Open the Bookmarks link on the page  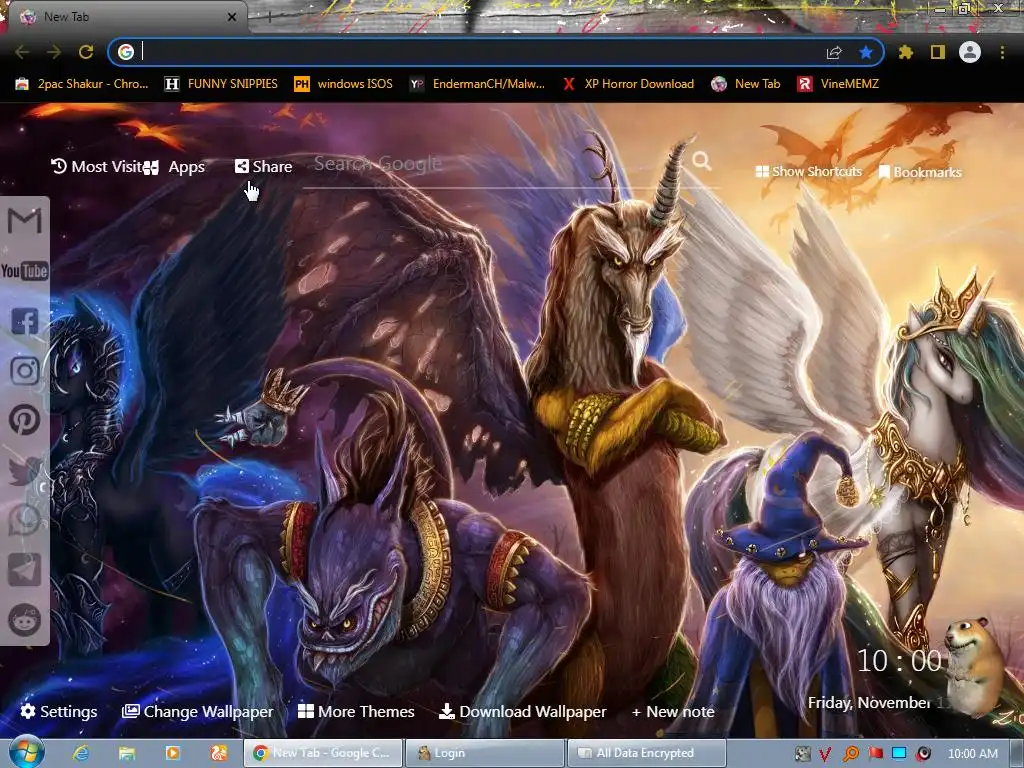tap(920, 172)
